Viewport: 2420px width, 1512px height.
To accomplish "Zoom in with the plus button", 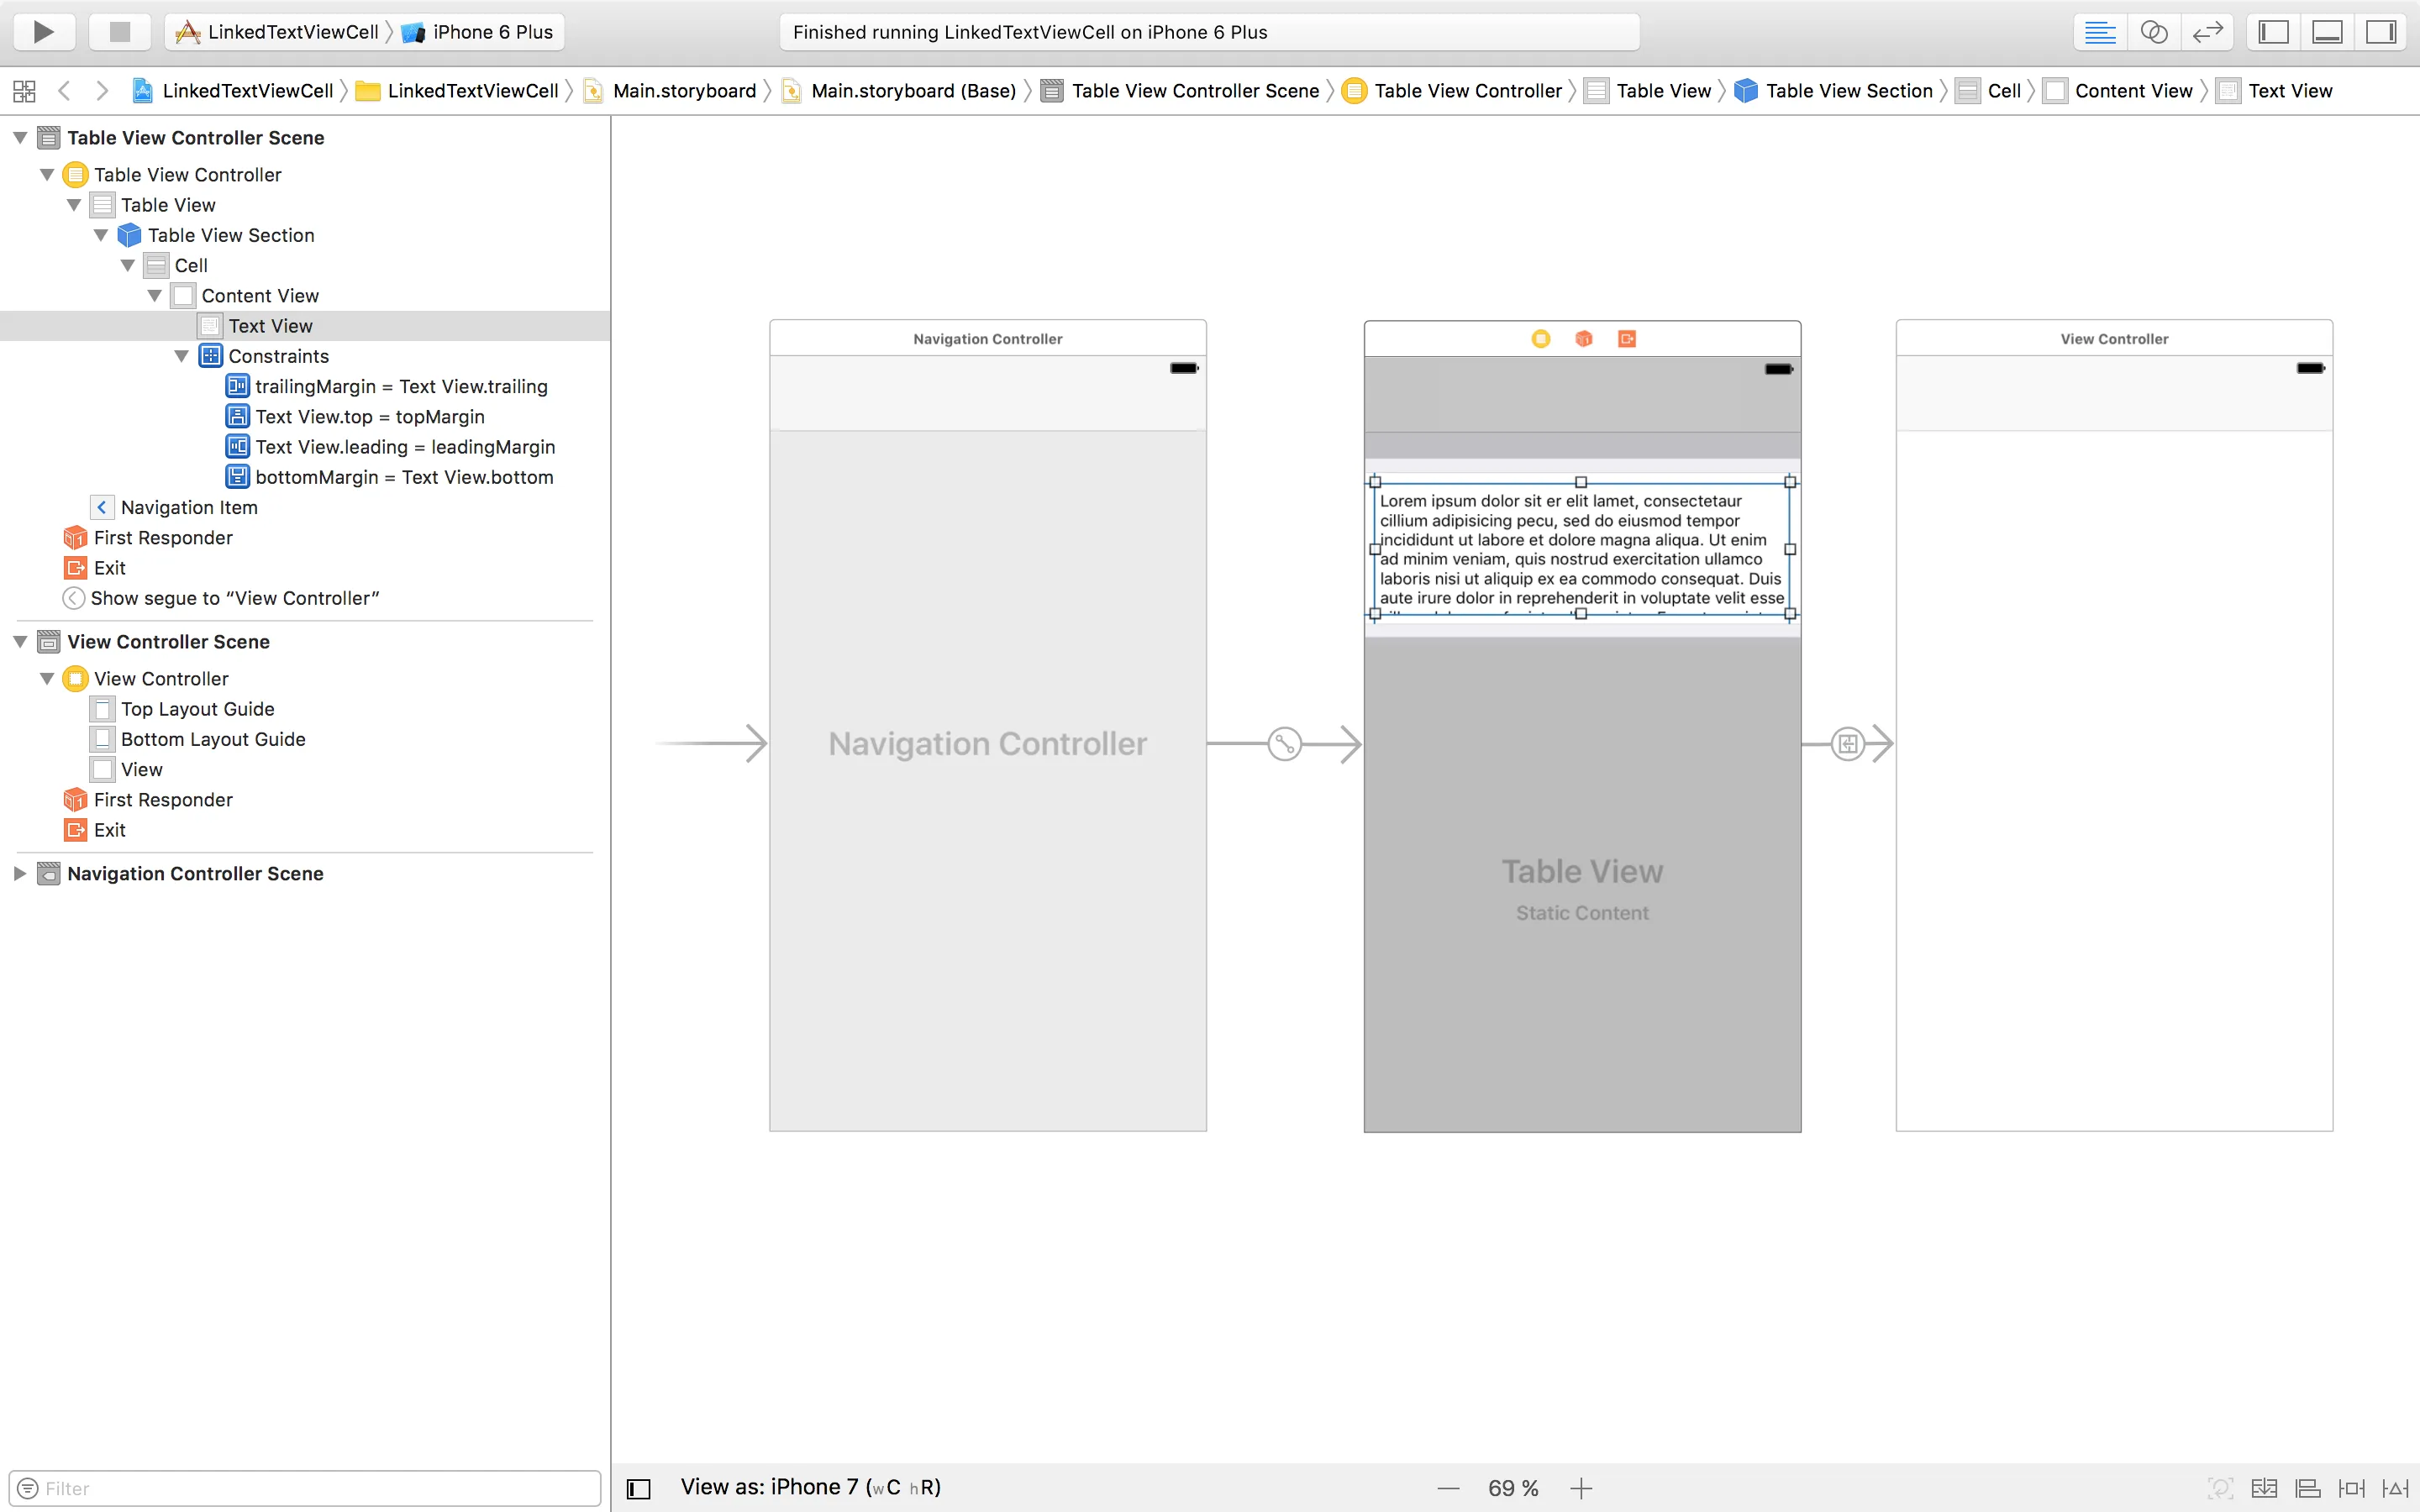I will point(1581,1488).
